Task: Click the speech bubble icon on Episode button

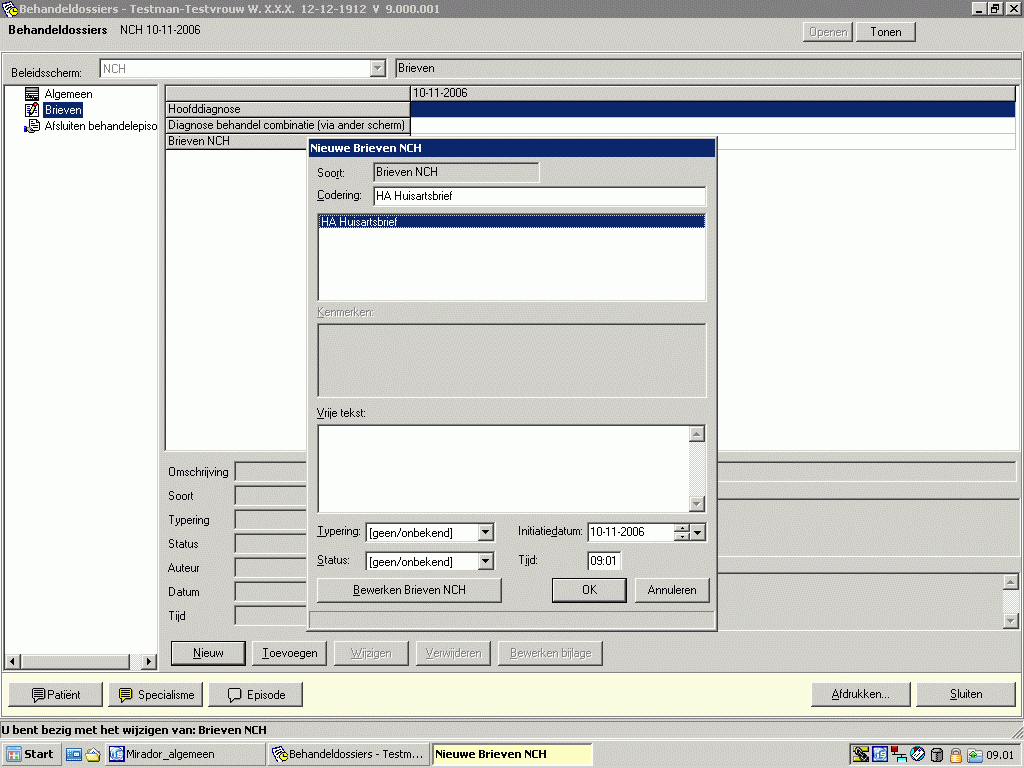Action: click(235, 695)
